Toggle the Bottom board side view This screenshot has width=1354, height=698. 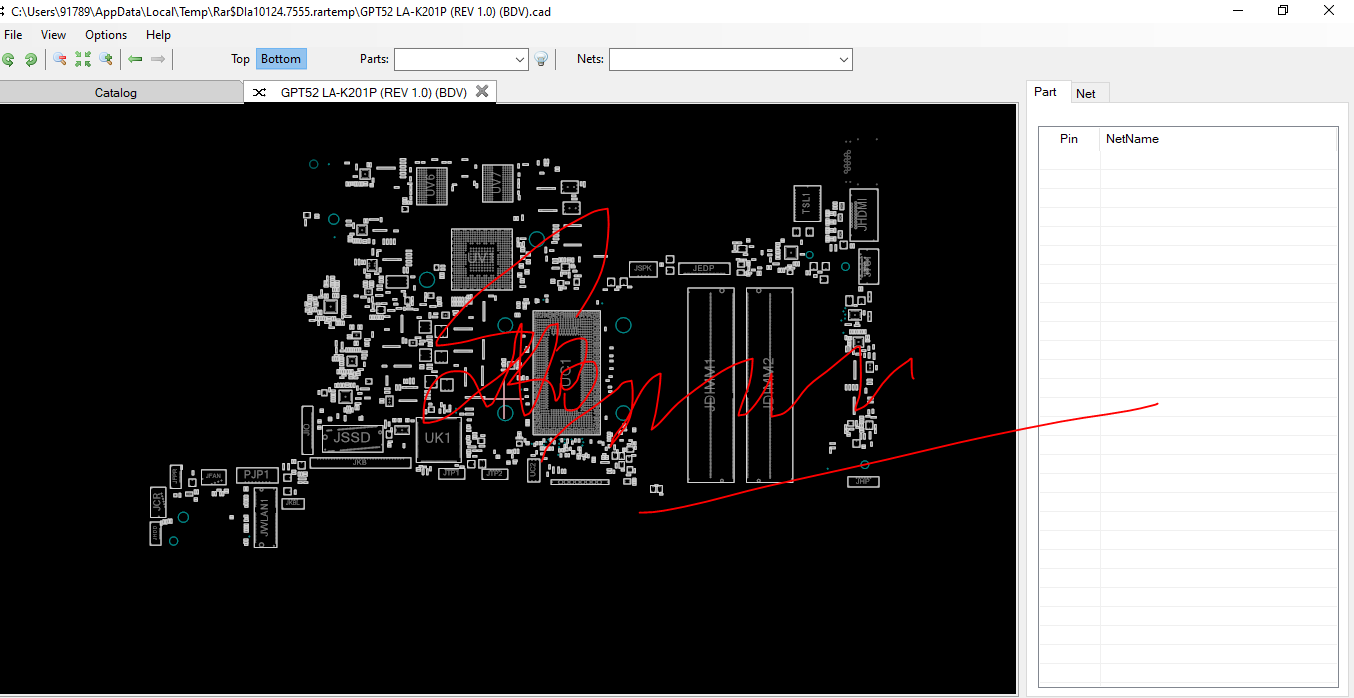tap(281, 59)
